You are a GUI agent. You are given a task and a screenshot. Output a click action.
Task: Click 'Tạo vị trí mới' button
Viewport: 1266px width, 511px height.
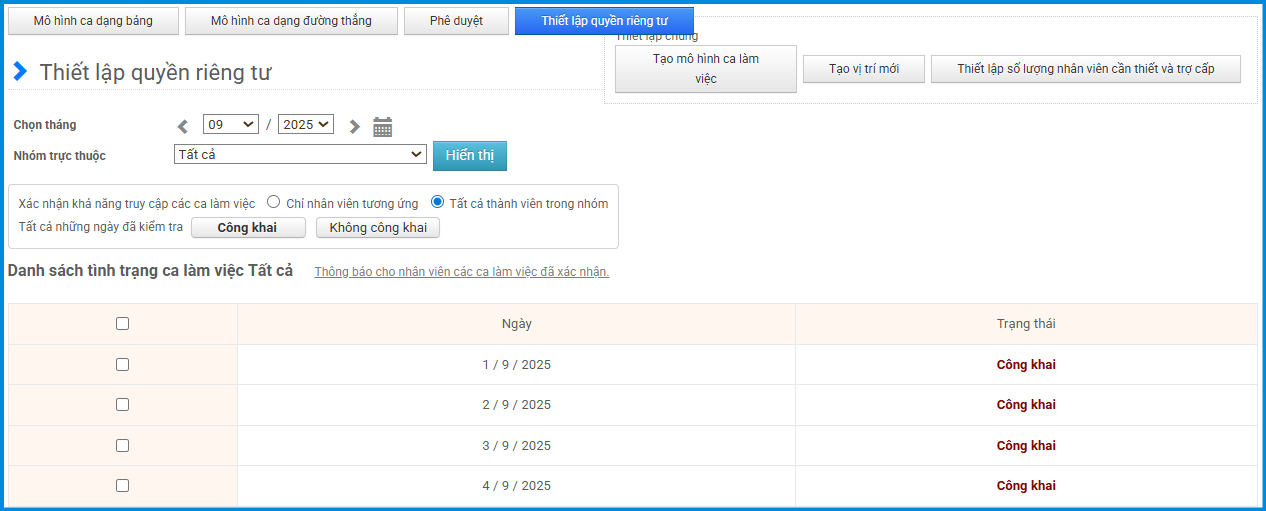(x=863, y=69)
